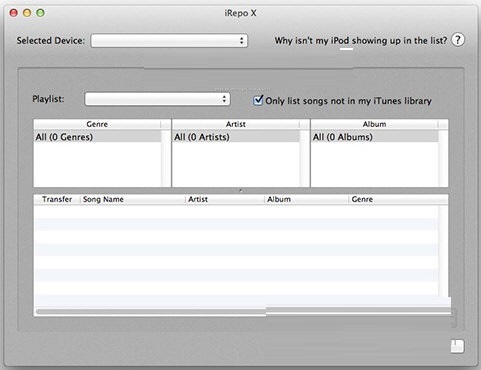Viewport: 481px width, 370px height.
Task: Click the Genre column header in song table
Action: tap(398, 199)
